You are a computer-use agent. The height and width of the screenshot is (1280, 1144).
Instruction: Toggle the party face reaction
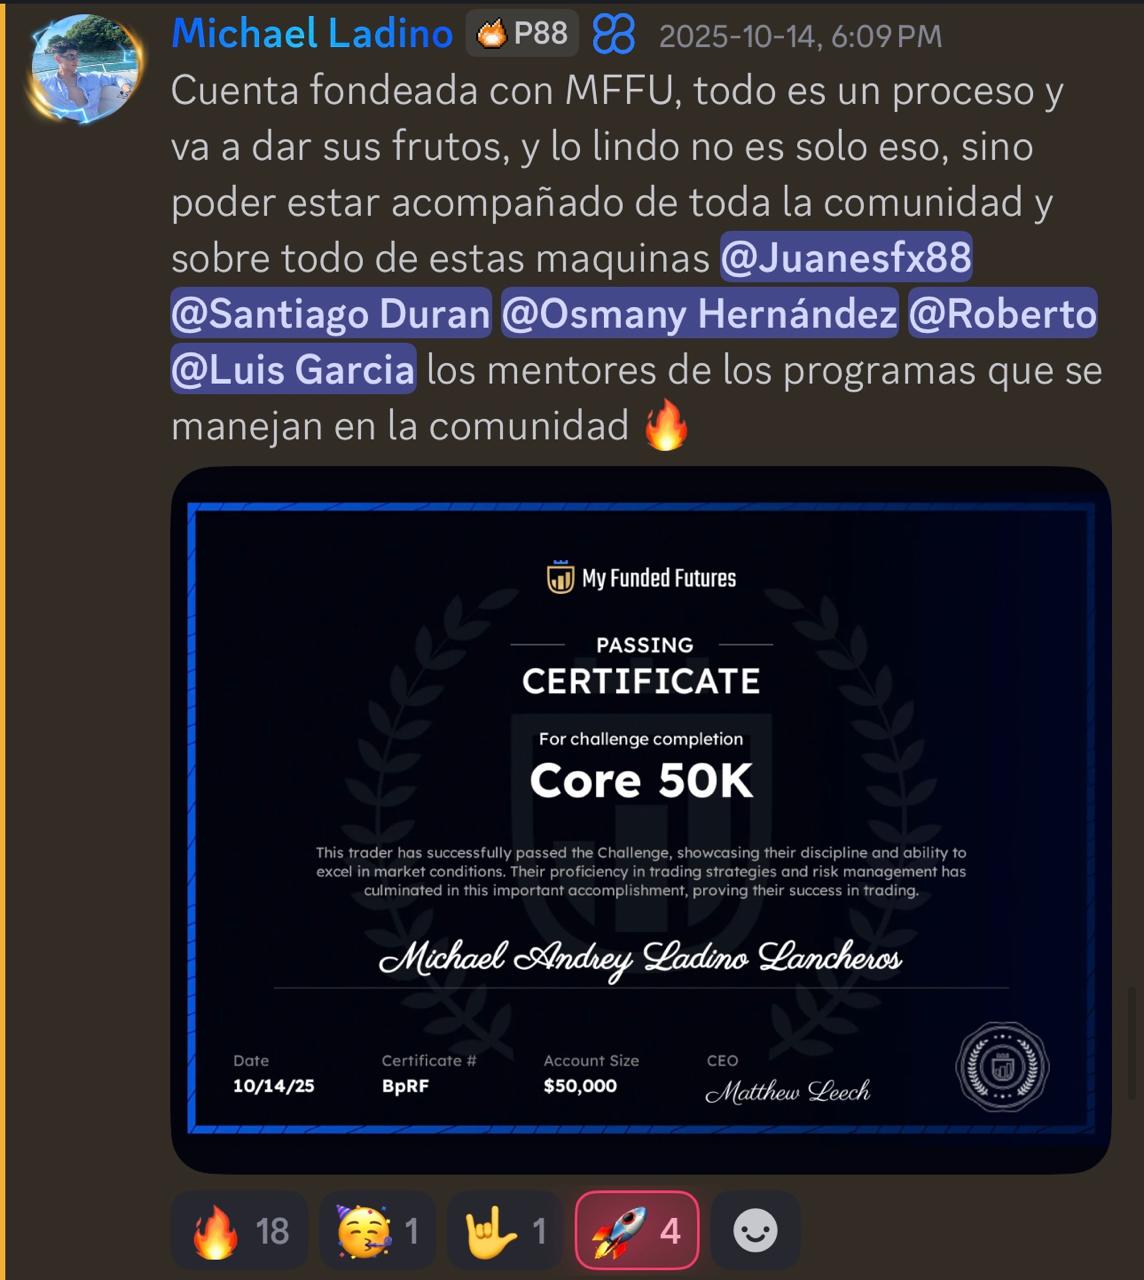pos(377,1231)
